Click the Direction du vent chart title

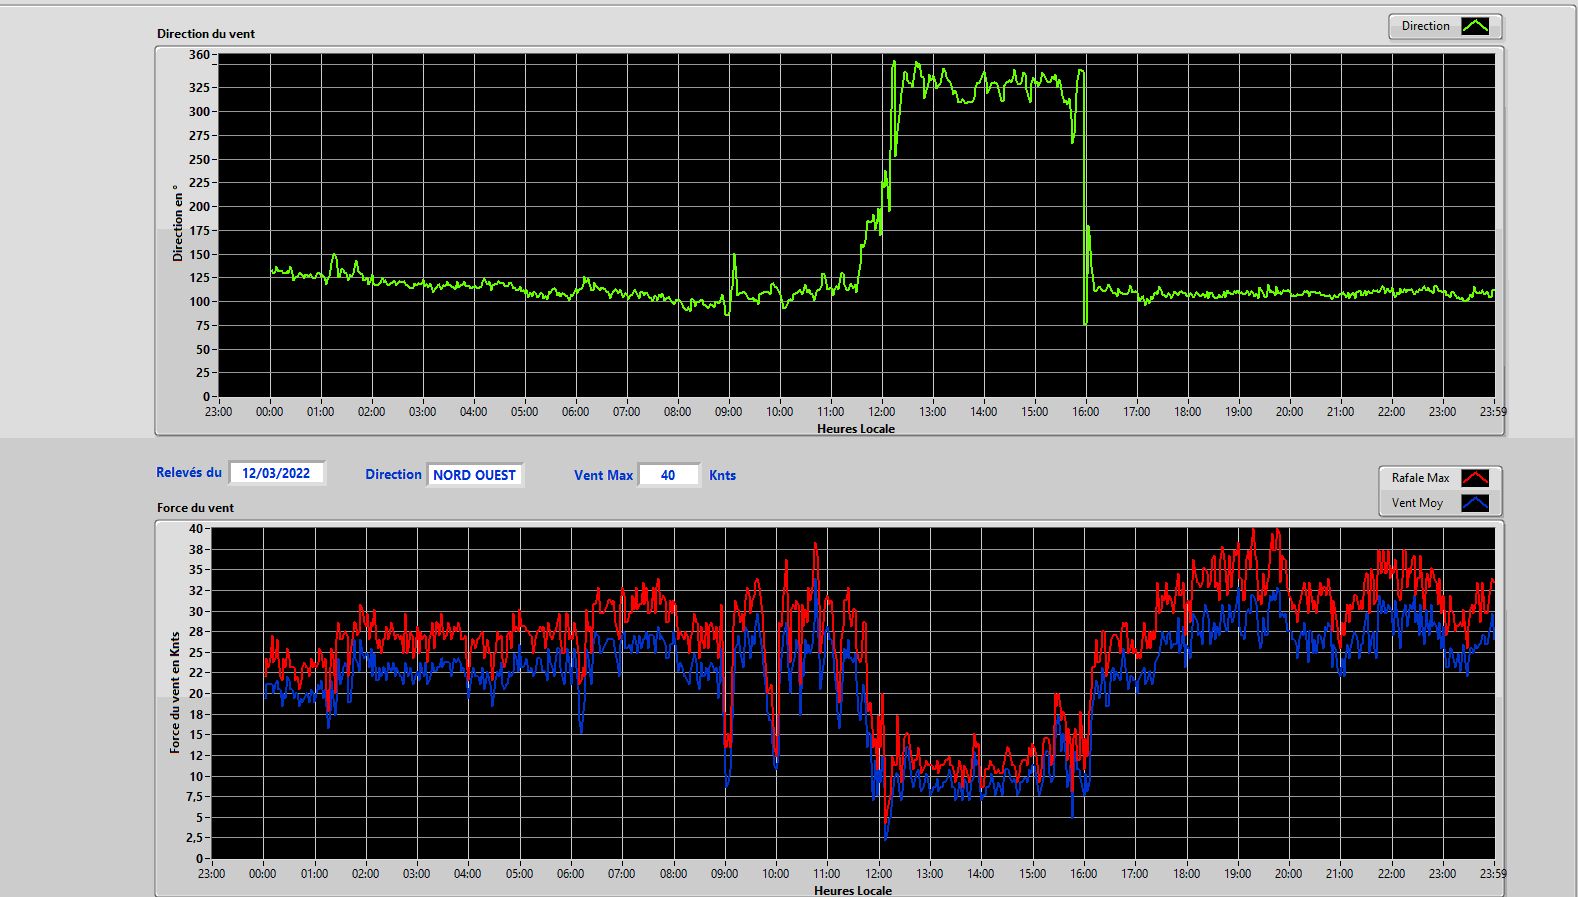206,34
